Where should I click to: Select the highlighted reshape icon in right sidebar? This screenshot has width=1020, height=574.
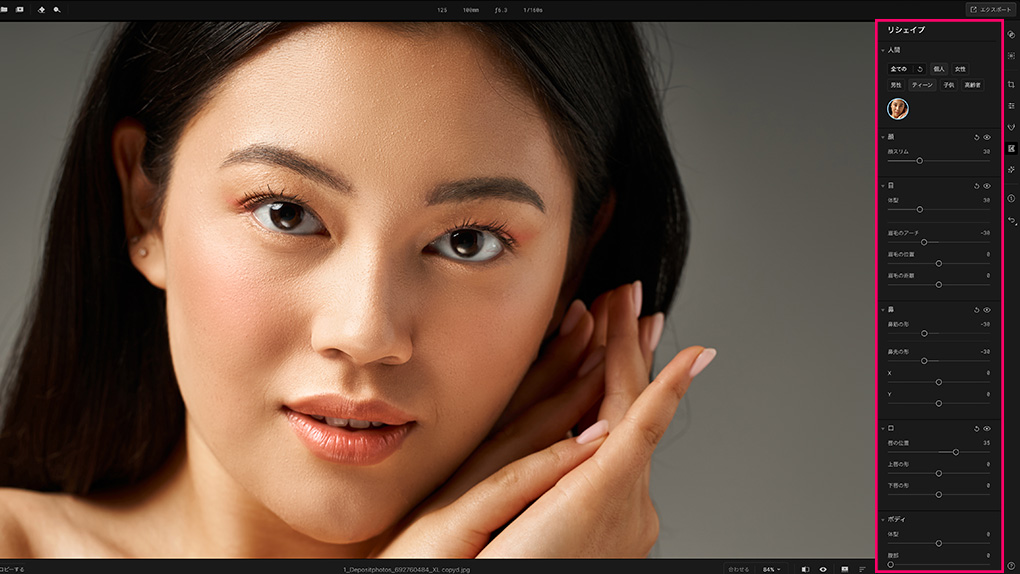(1011, 148)
